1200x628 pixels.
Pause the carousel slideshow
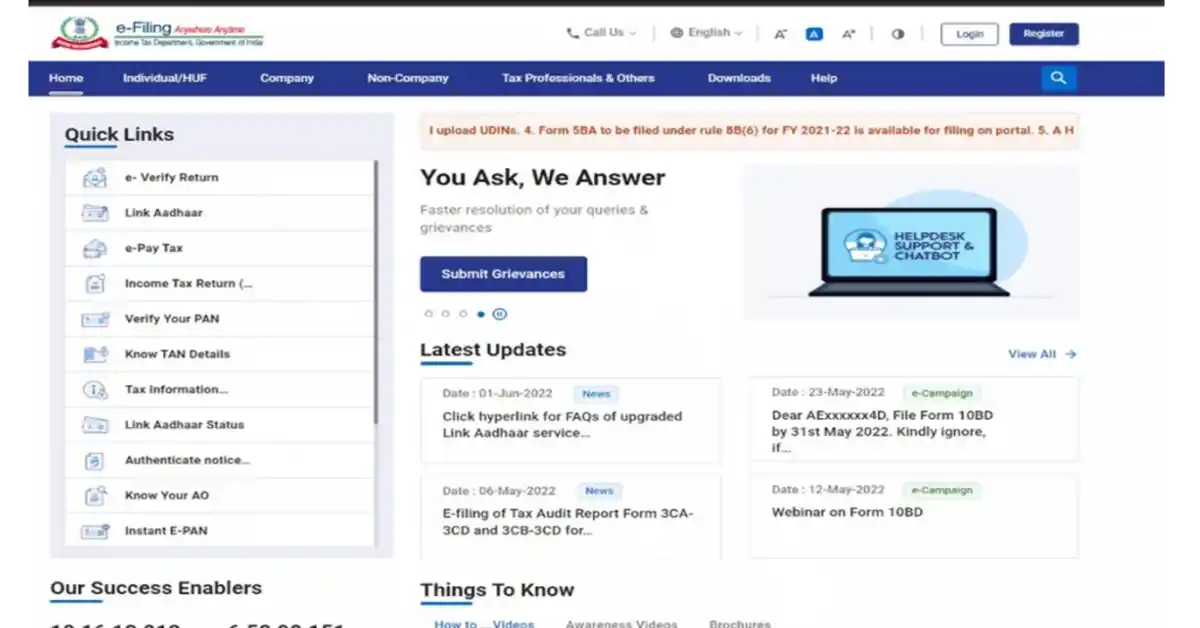point(500,314)
